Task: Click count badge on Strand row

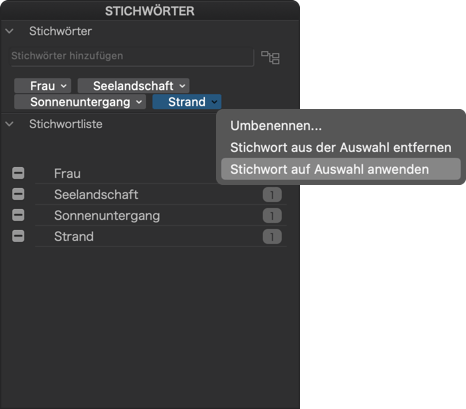Action: [x=272, y=237]
